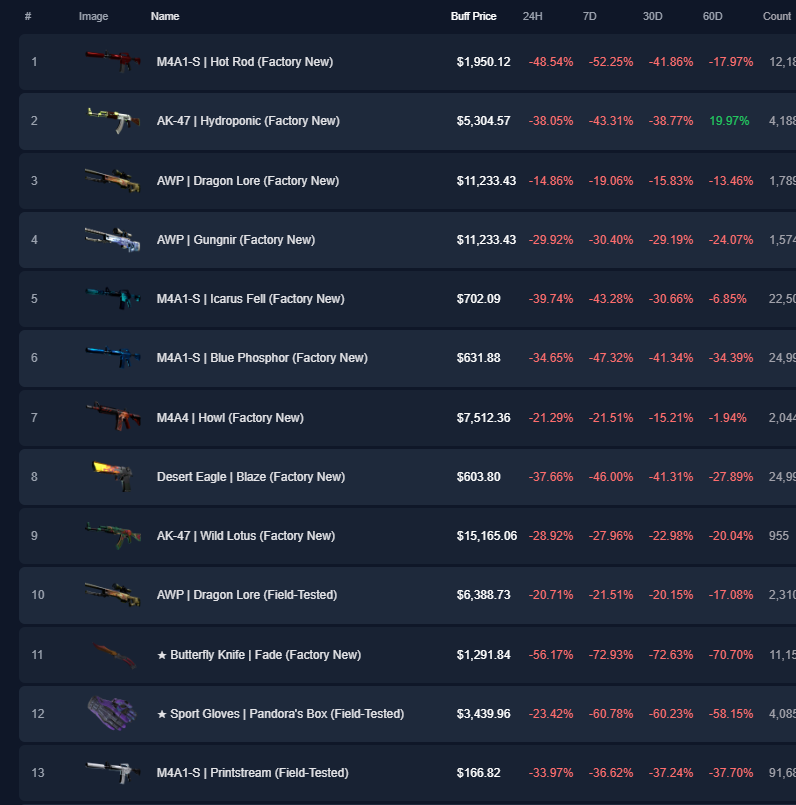Click the -72.93% 7D value
This screenshot has width=796, height=805.
point(611,655)
